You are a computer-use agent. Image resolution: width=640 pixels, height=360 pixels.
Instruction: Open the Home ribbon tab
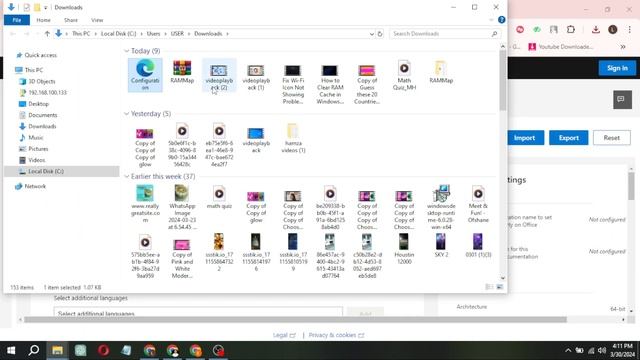coord(43,20)
